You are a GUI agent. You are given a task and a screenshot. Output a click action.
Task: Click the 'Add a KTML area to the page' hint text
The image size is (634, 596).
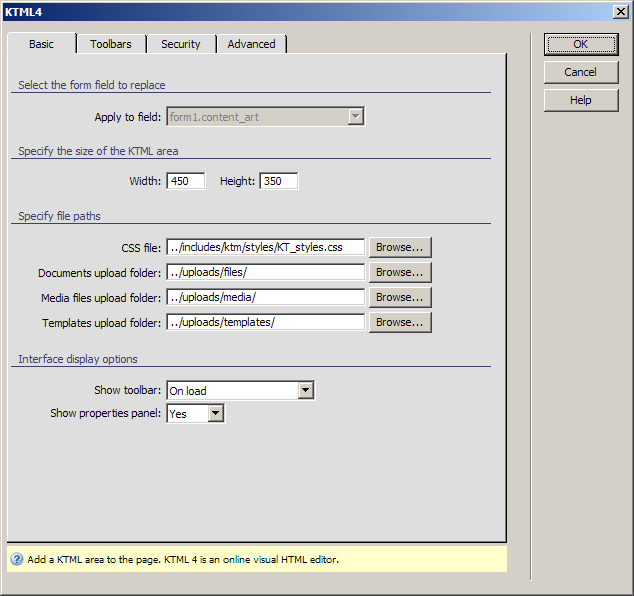183,560
